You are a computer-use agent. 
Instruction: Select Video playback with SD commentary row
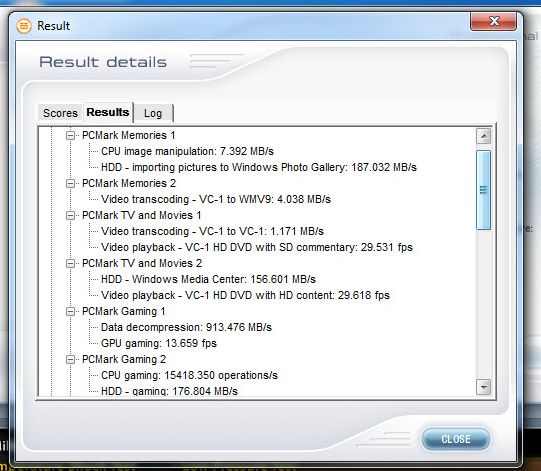pyautogui.click(x=257, y=247)
